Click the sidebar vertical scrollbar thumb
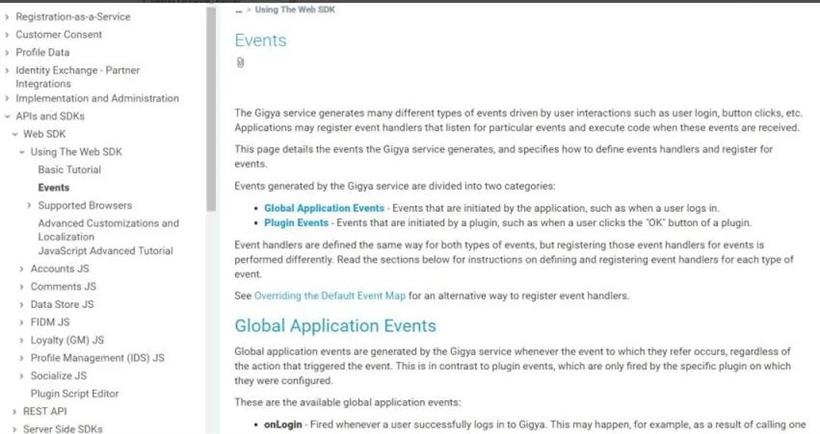The image size is (820, 434). tap(211, 109)
